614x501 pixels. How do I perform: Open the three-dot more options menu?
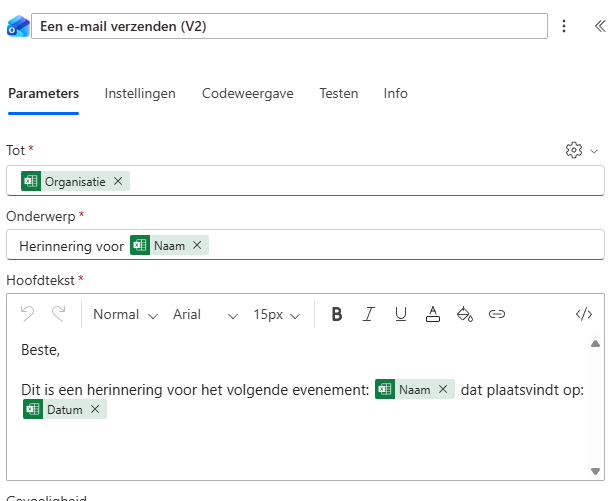(x=564, y=26)
